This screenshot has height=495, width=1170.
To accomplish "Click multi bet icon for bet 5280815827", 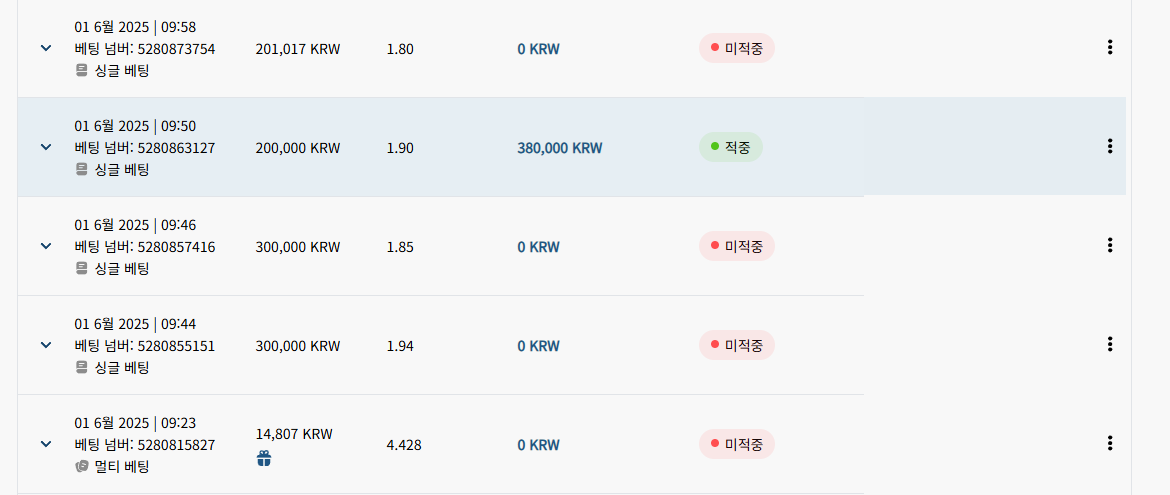I will 81,467.
